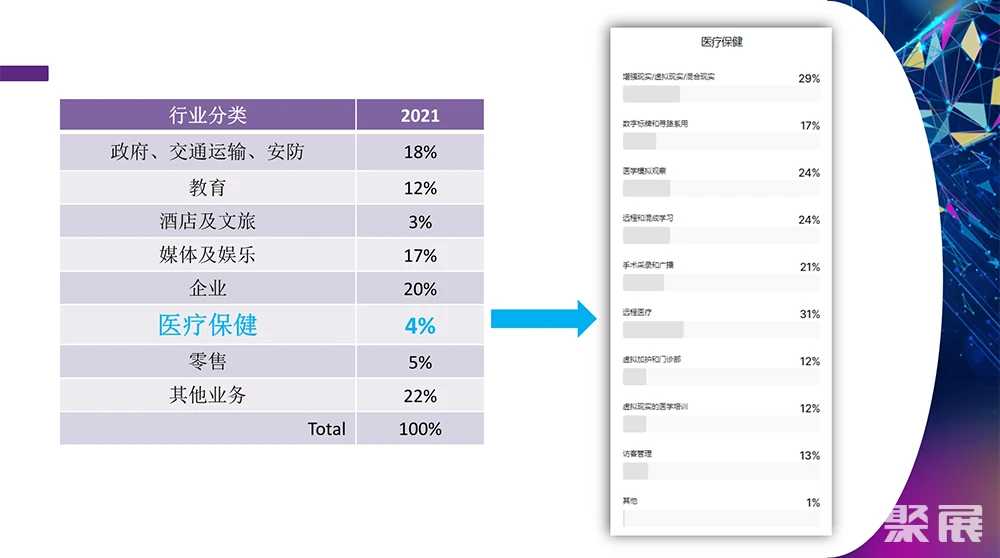Click the 31% value in the chart
The image size is (1000, 558).
(810, 314)
